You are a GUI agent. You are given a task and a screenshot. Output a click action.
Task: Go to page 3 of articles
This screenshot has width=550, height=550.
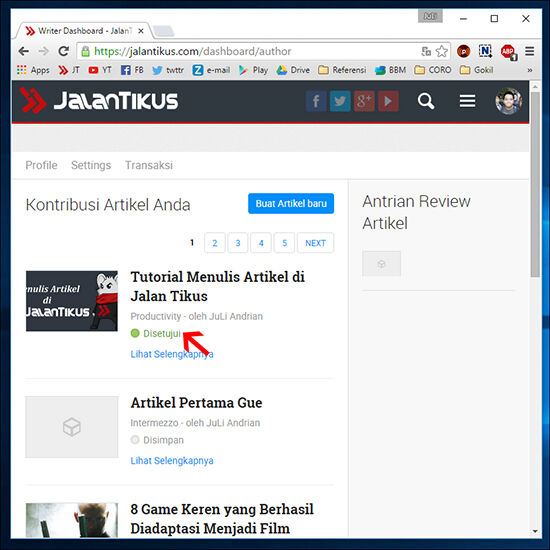pyautogui.click(x=238, y=243)
